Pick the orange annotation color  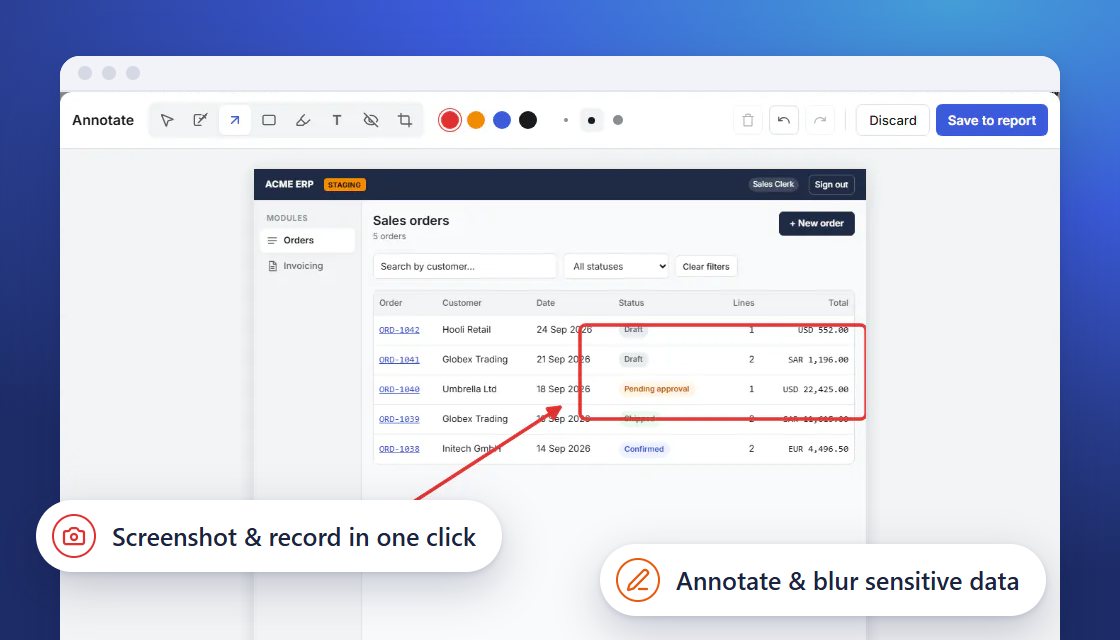click(476, 120)
